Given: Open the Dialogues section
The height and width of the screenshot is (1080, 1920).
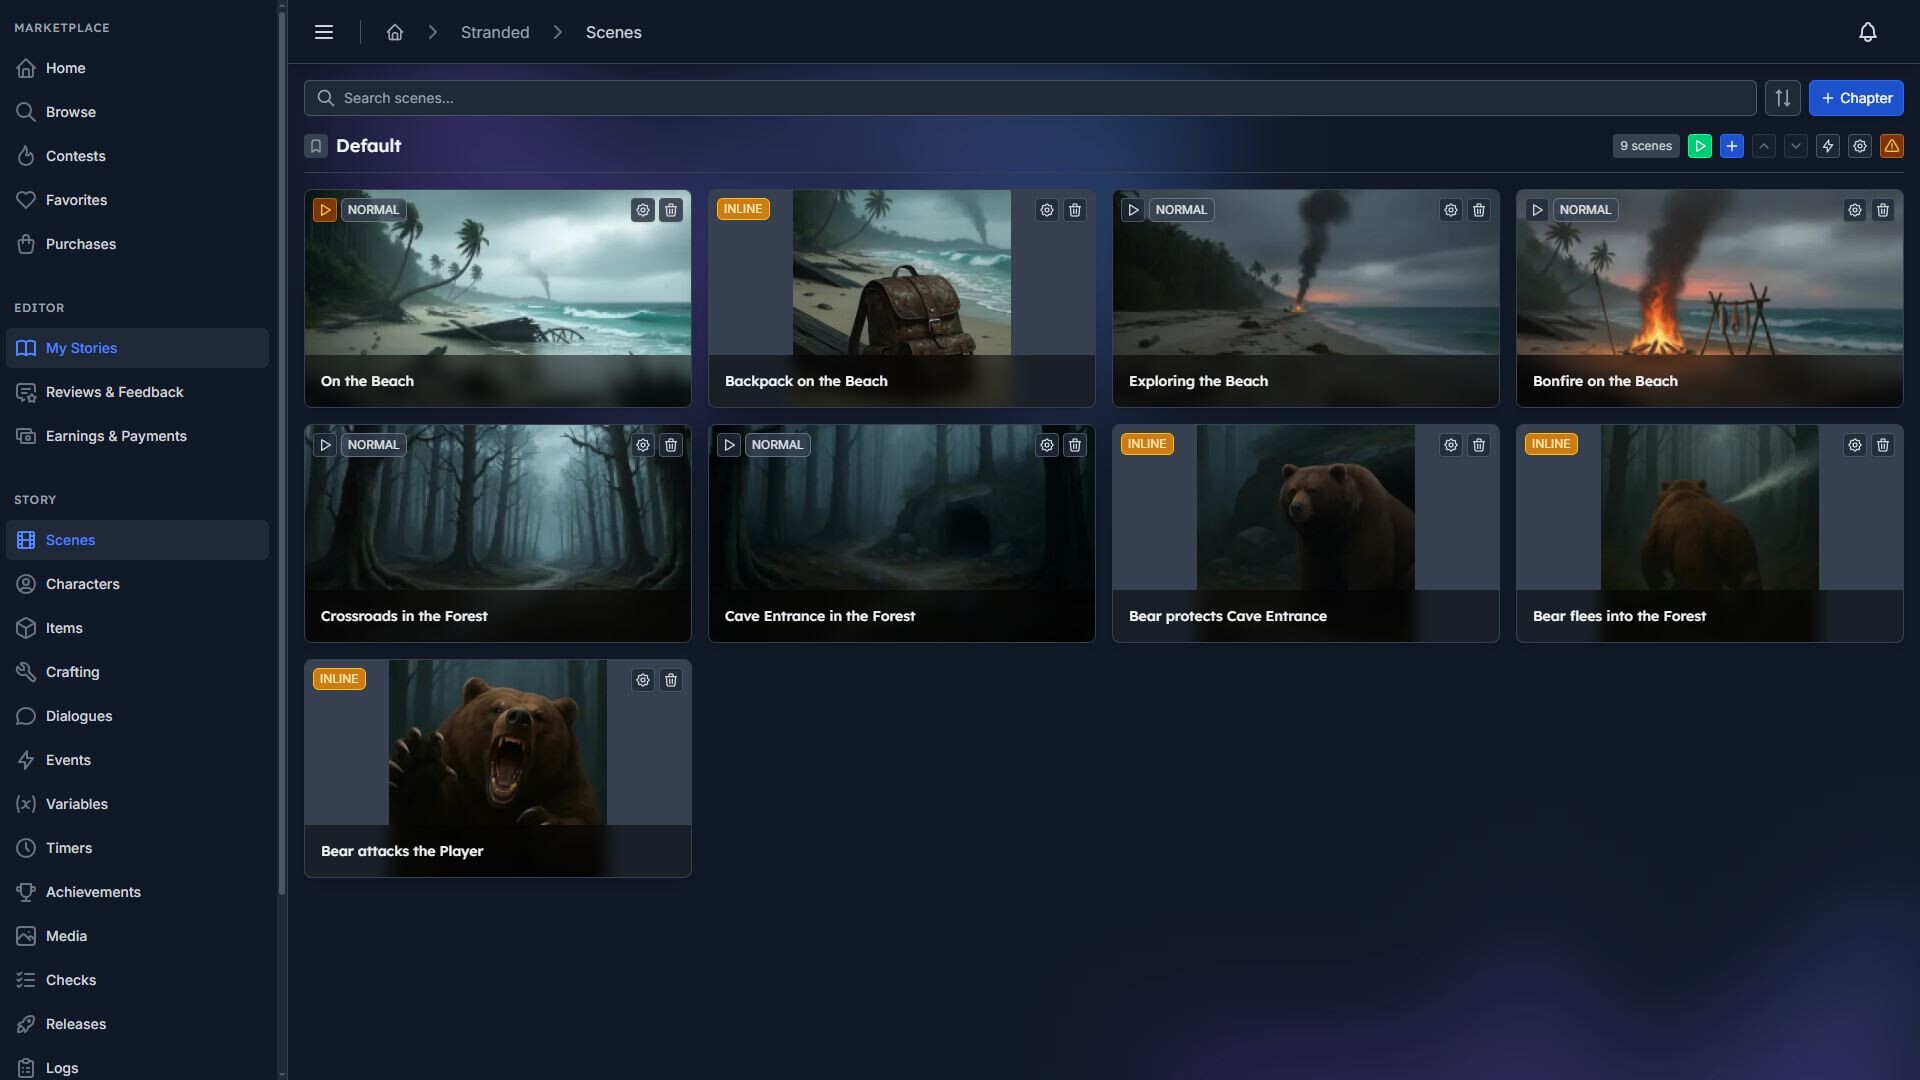Looking at the screenshot, I should (x=78, y=715).
